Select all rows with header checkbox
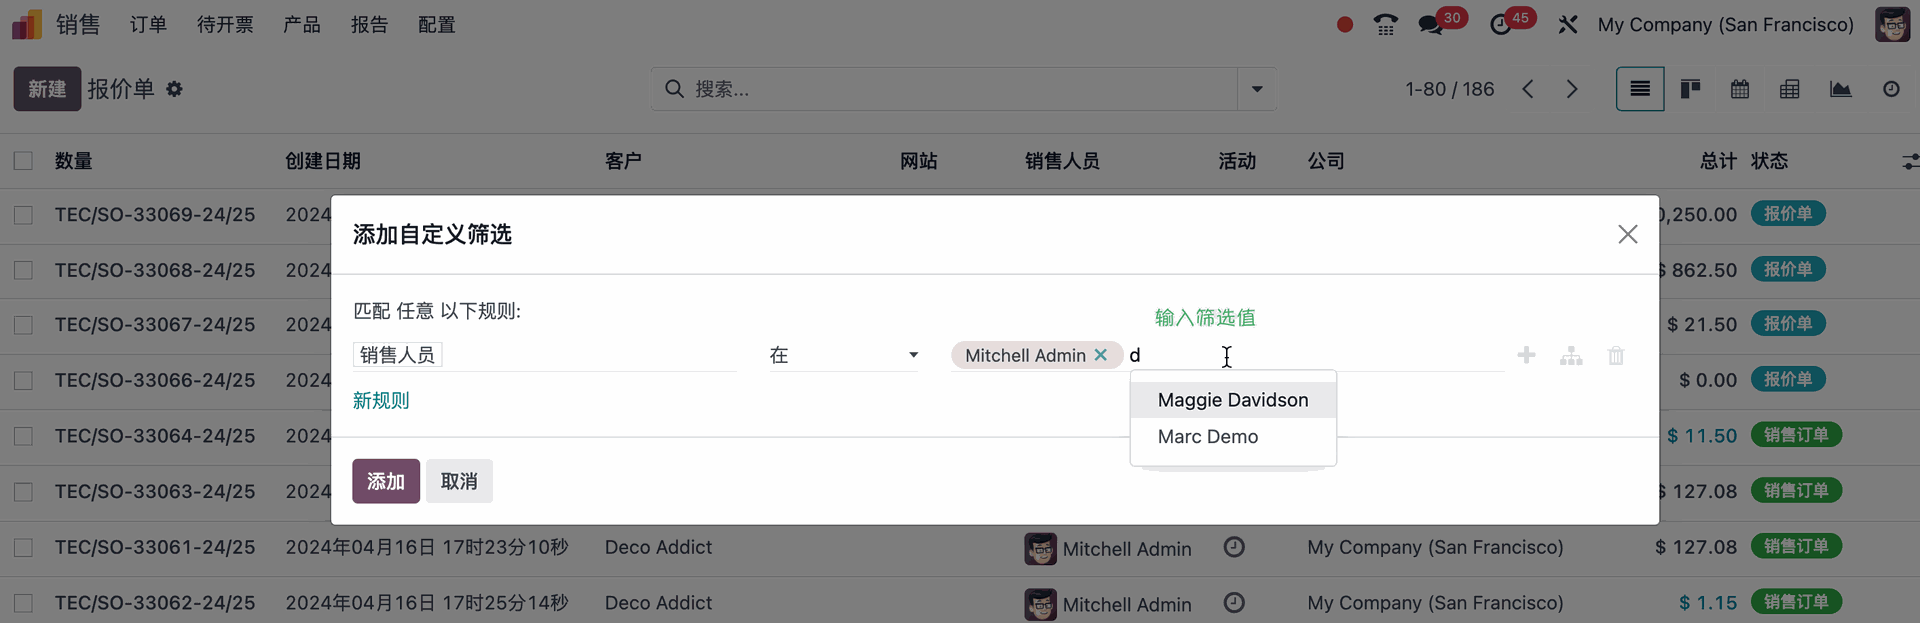 [x=23, y=161]
